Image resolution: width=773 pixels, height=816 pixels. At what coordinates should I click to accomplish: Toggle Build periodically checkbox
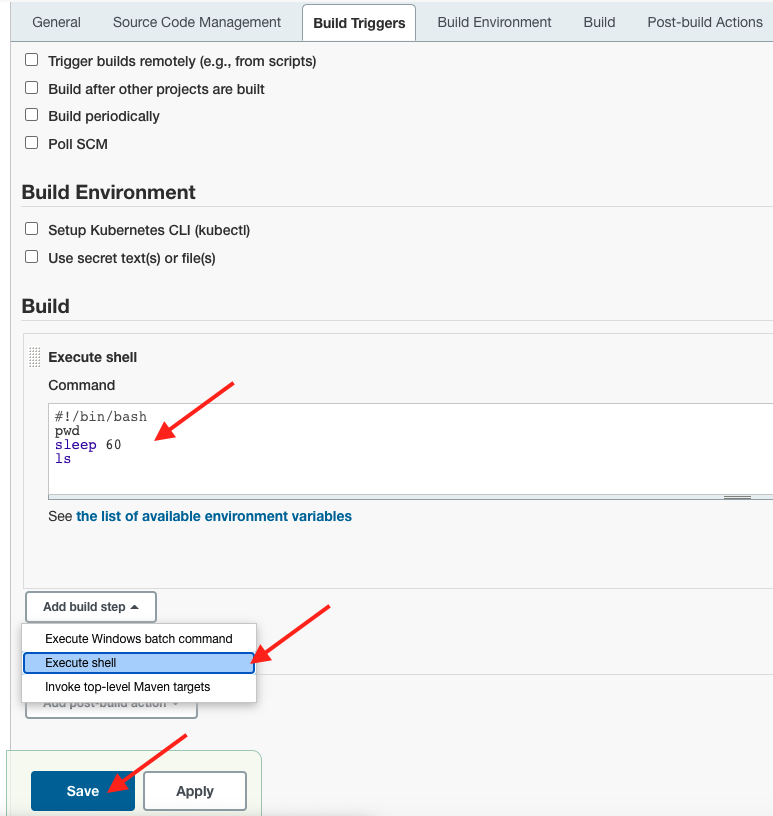click(x=32, y=115)
